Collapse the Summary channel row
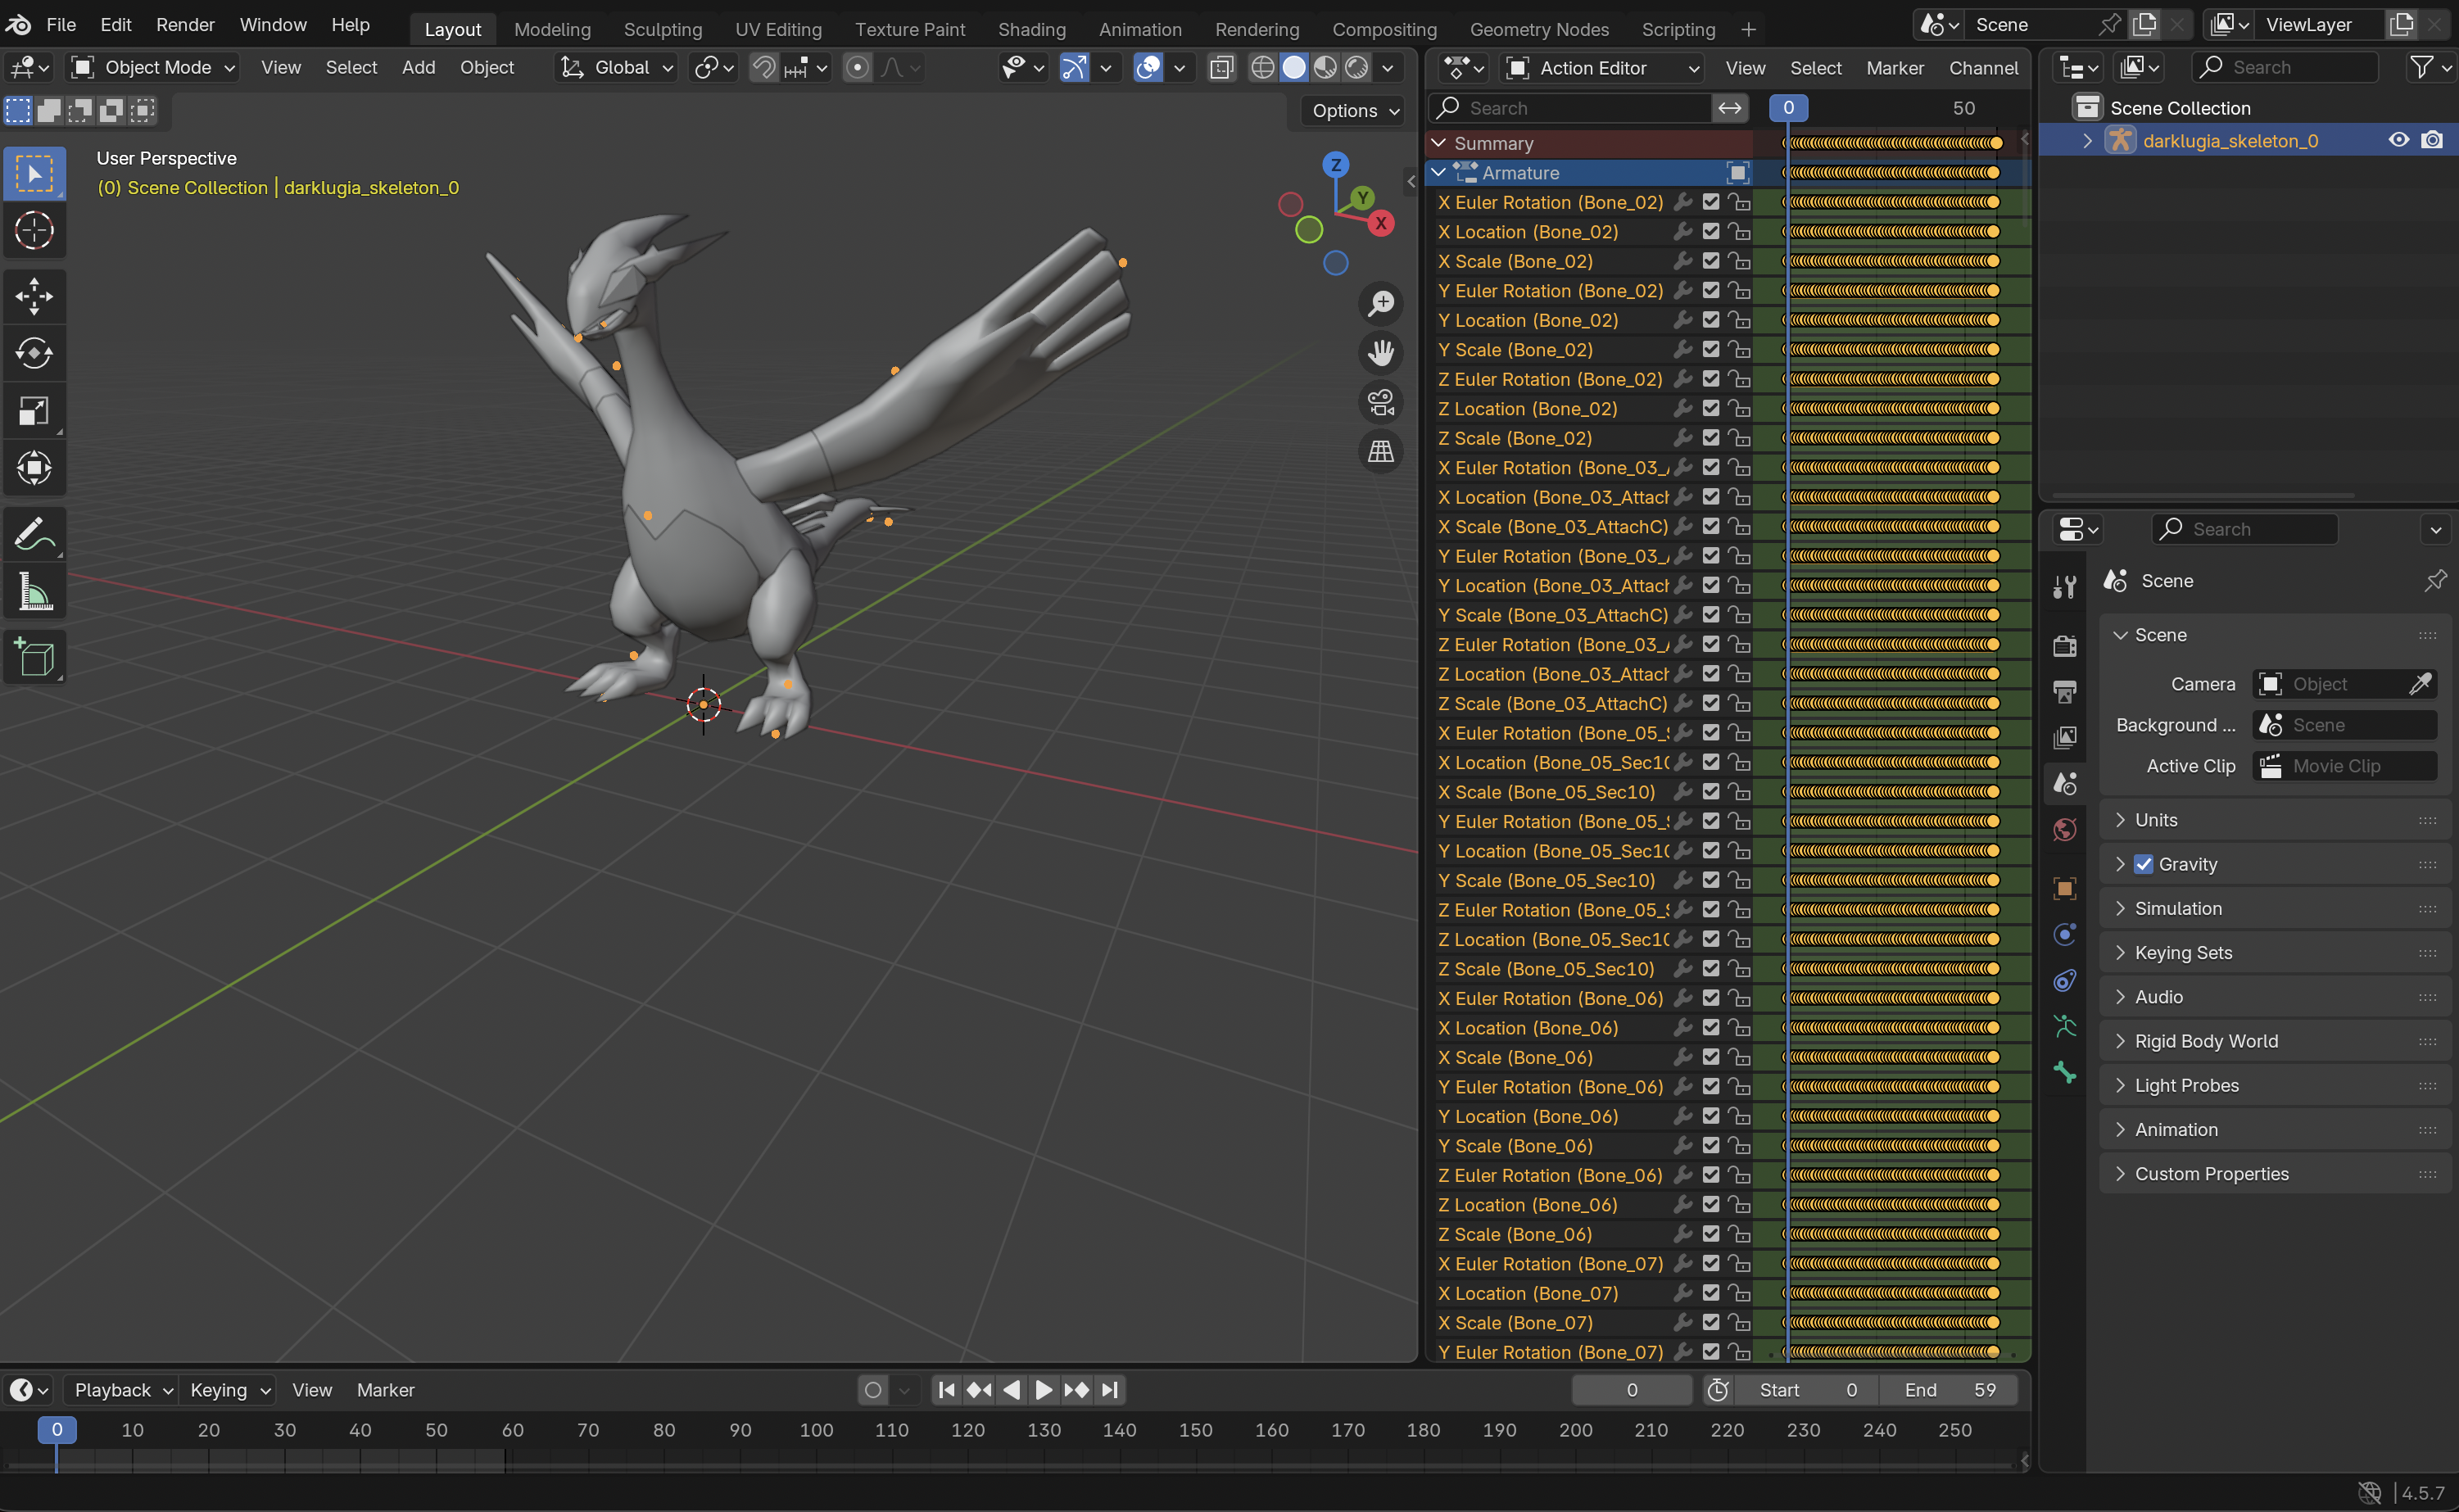Viewport: 2459px width, 1512px height. tap(1438, 143)
